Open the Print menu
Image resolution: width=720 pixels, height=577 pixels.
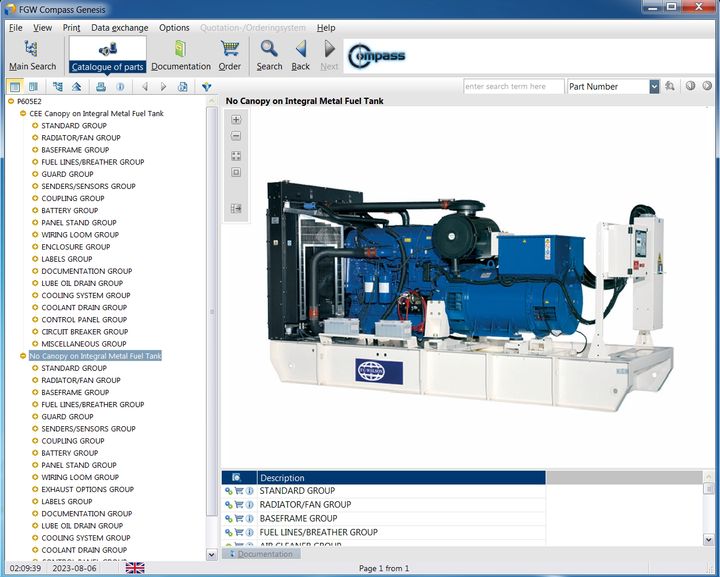pos(71,28)
